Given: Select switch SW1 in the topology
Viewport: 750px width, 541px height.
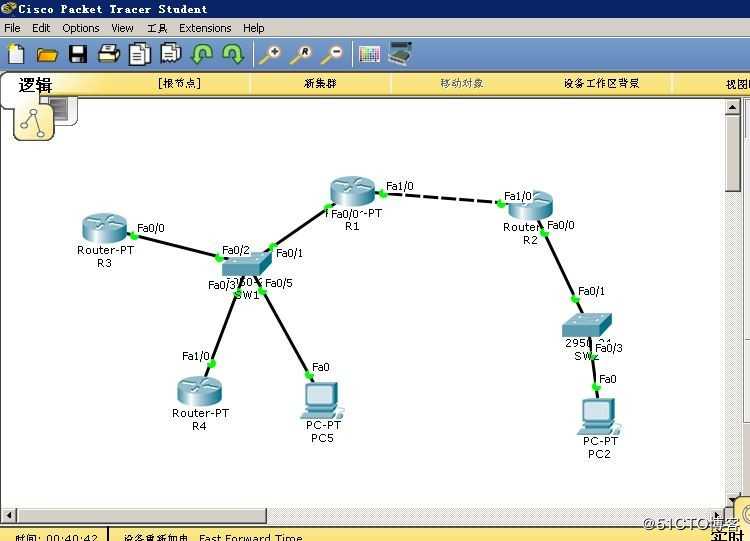Looking at the screenshot, I should tap(246, 264).
